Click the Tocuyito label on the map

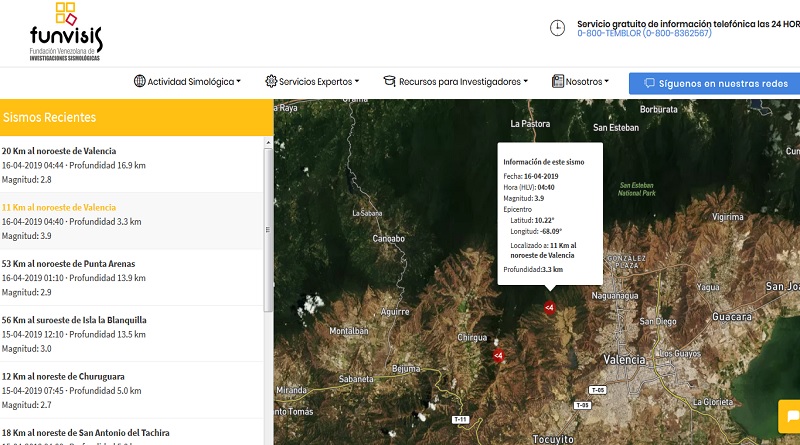pyautogui.click(x=553, y=439)
